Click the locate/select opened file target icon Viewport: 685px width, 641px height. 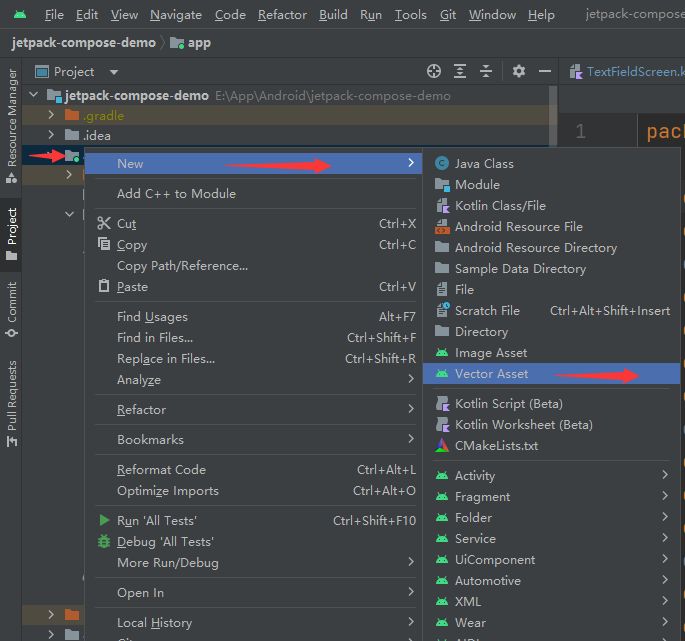[434, 71]
